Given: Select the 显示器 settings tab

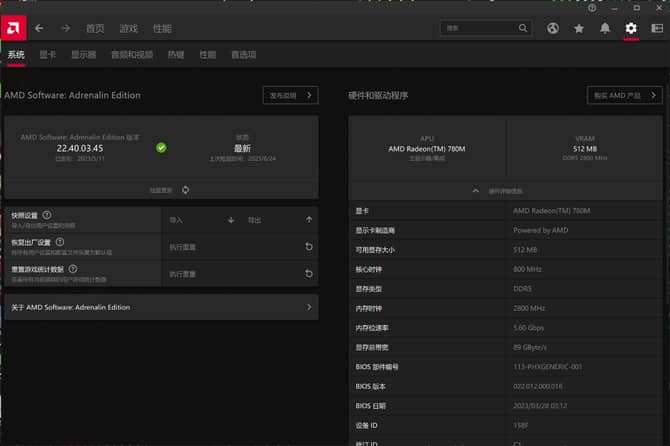Looking at the screenshot, I should click(x=83, y=55).
